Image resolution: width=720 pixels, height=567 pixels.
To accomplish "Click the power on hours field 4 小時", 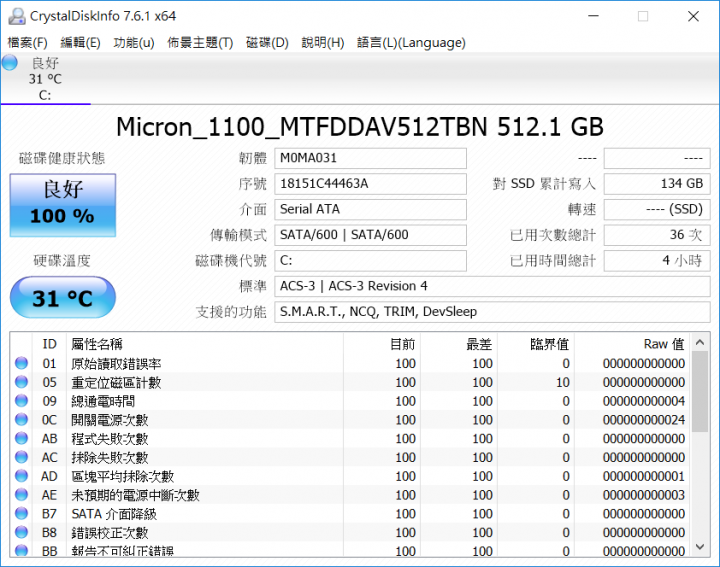I will coord(657,261).
